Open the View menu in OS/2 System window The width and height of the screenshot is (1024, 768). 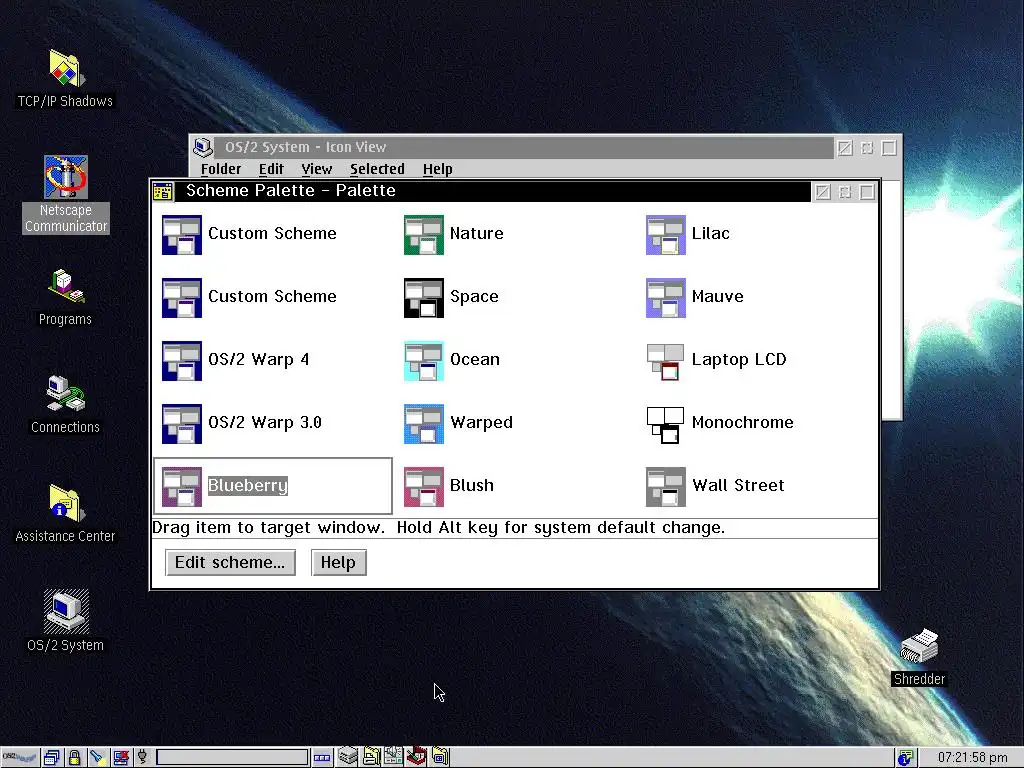pyautogui.click(x=317, y=169)
